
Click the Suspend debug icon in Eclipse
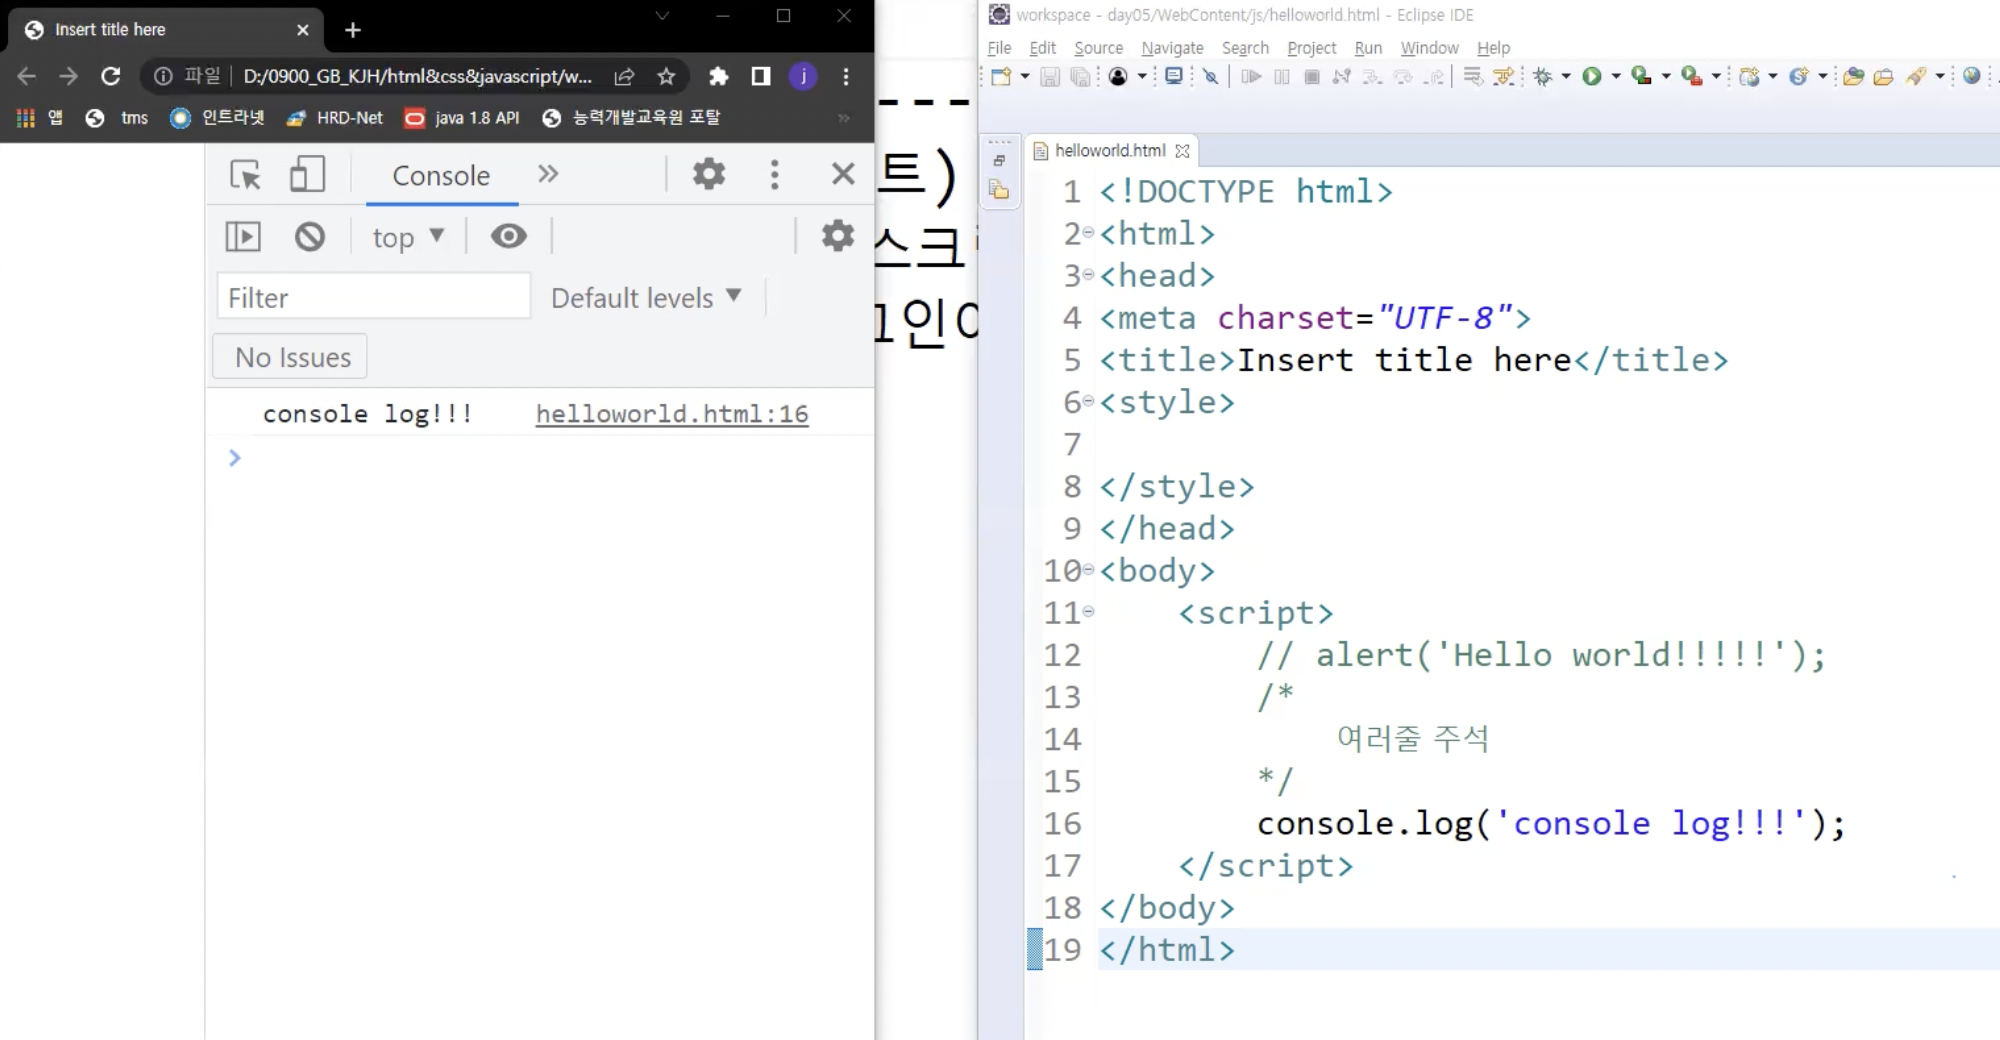click(1282, 76)
